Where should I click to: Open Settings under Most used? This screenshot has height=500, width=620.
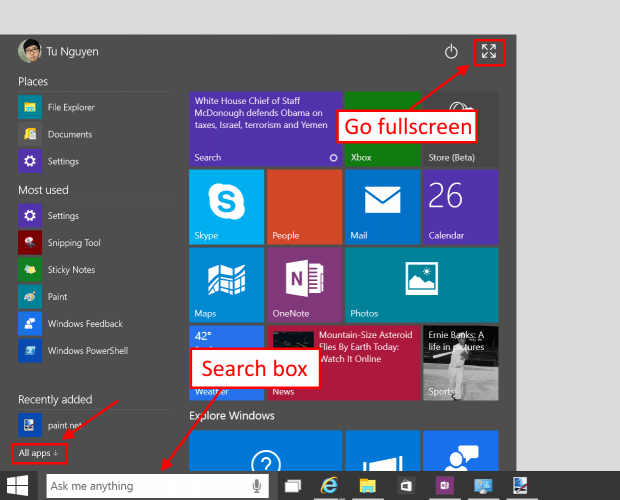[94, 216]
